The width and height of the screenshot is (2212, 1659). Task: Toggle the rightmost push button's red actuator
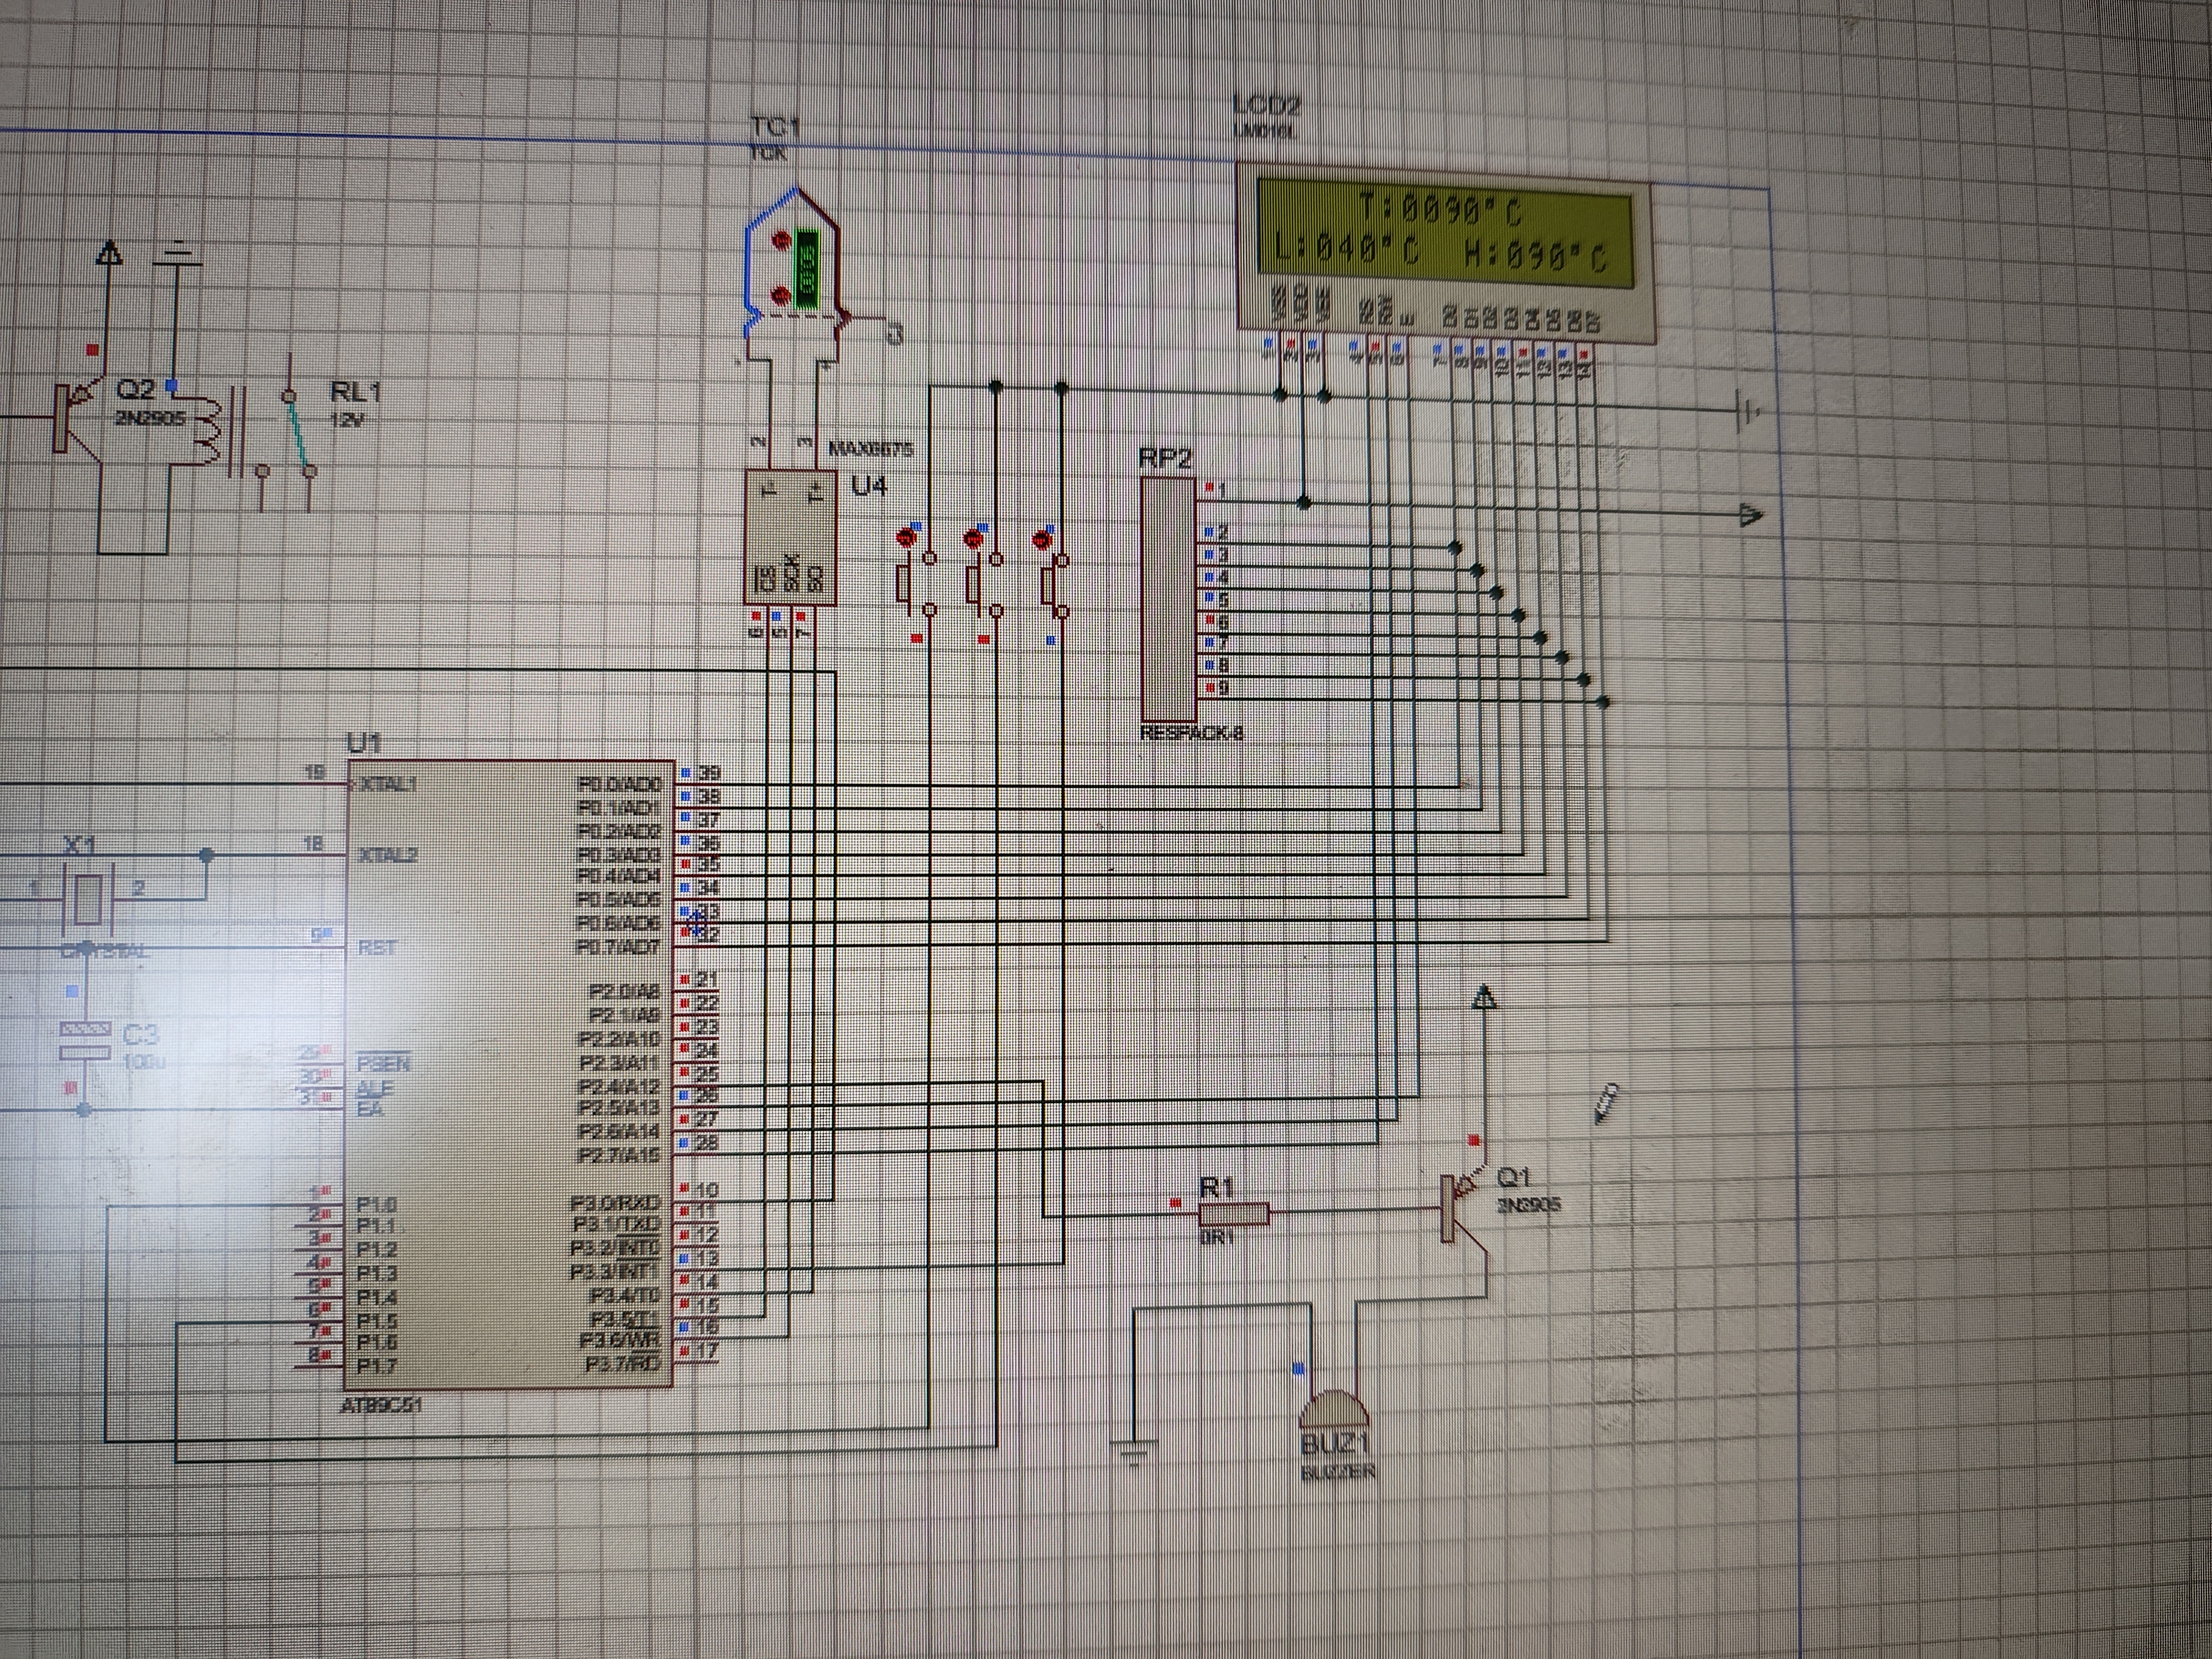(1041, 540)
